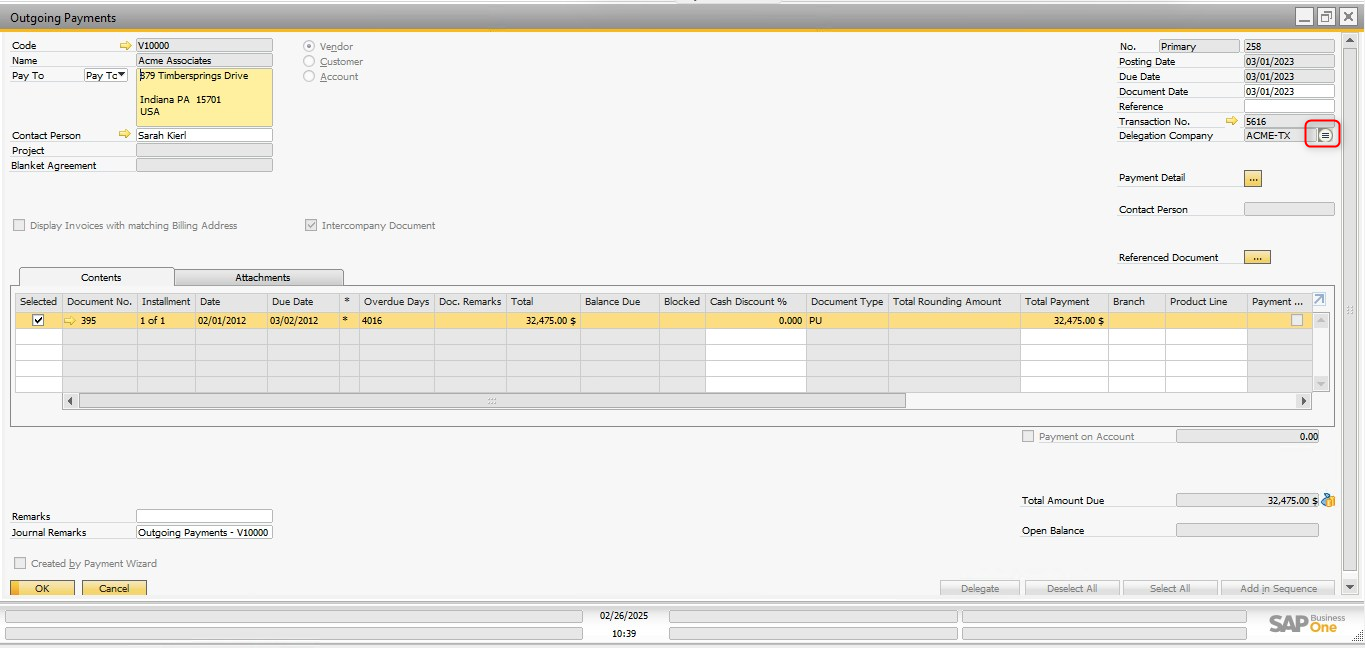This screenshot has width=1365, height=648.
Task: Open the Primary series dropdown
Action: [1198, 46]
